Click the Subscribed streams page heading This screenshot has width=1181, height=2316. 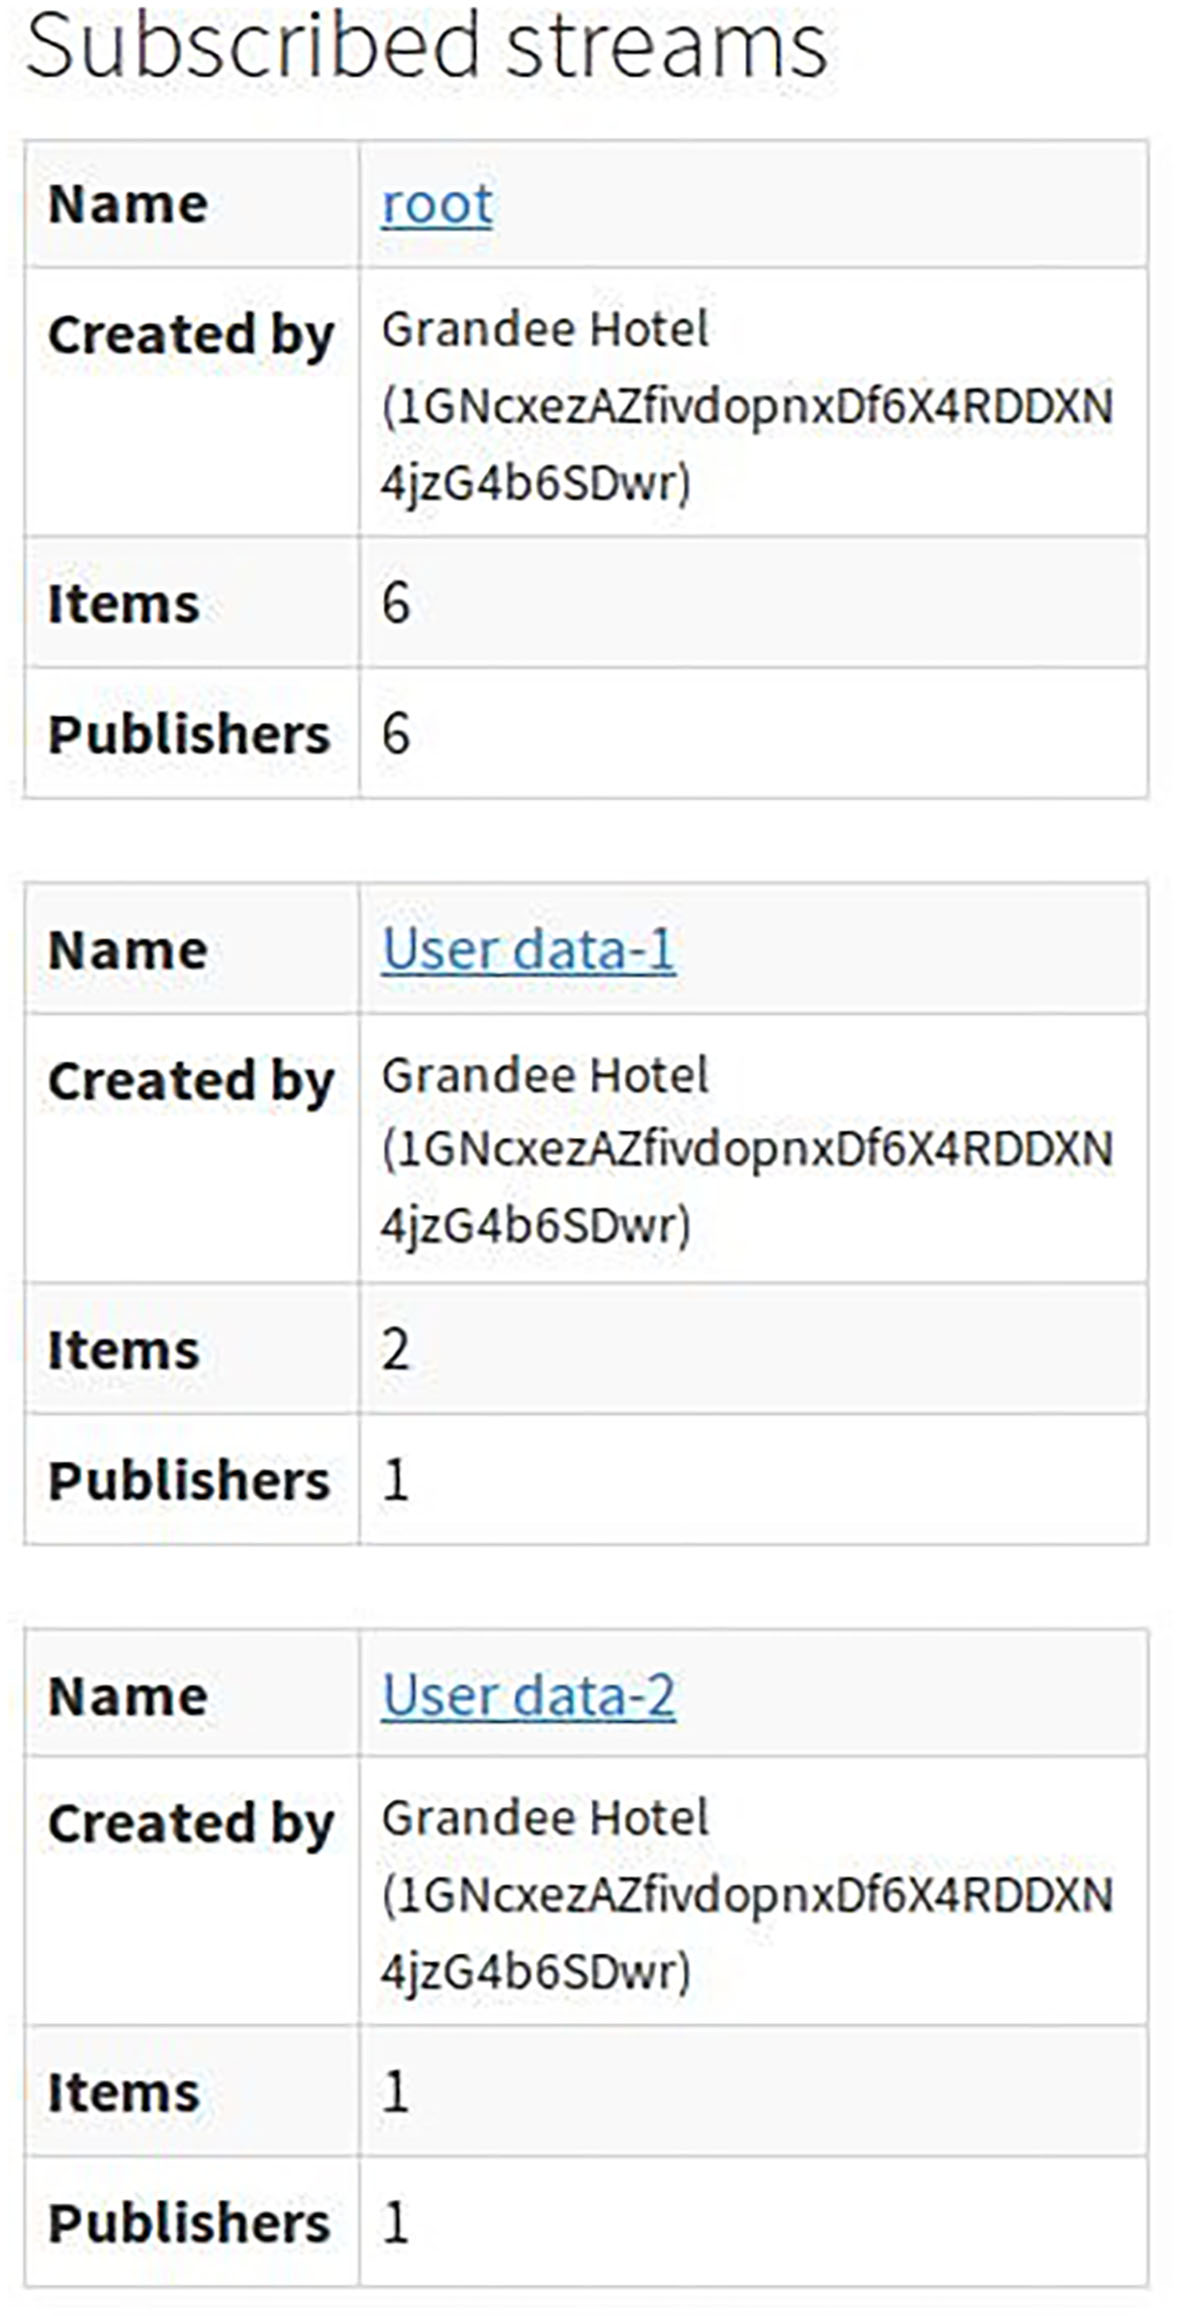coord(426,46)
